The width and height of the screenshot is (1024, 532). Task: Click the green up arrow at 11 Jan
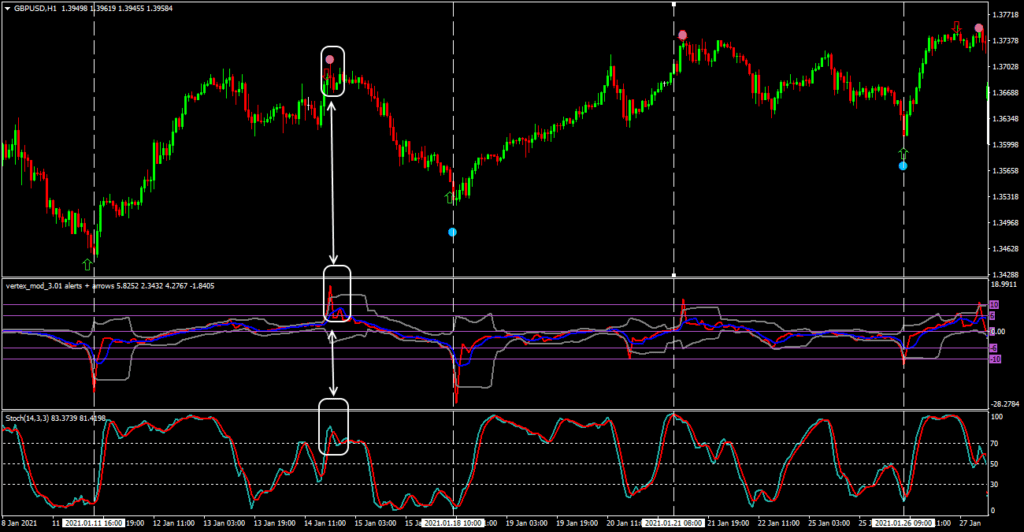(87, 264)
